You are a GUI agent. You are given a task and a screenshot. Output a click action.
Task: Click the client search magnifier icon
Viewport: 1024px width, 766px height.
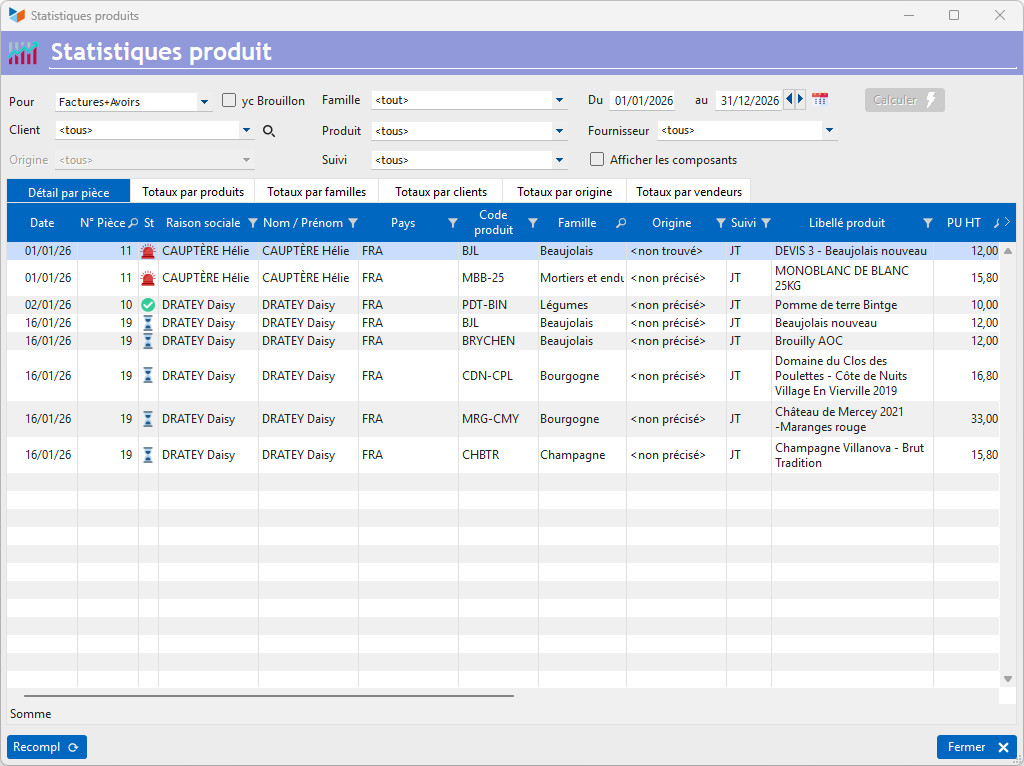268,131
